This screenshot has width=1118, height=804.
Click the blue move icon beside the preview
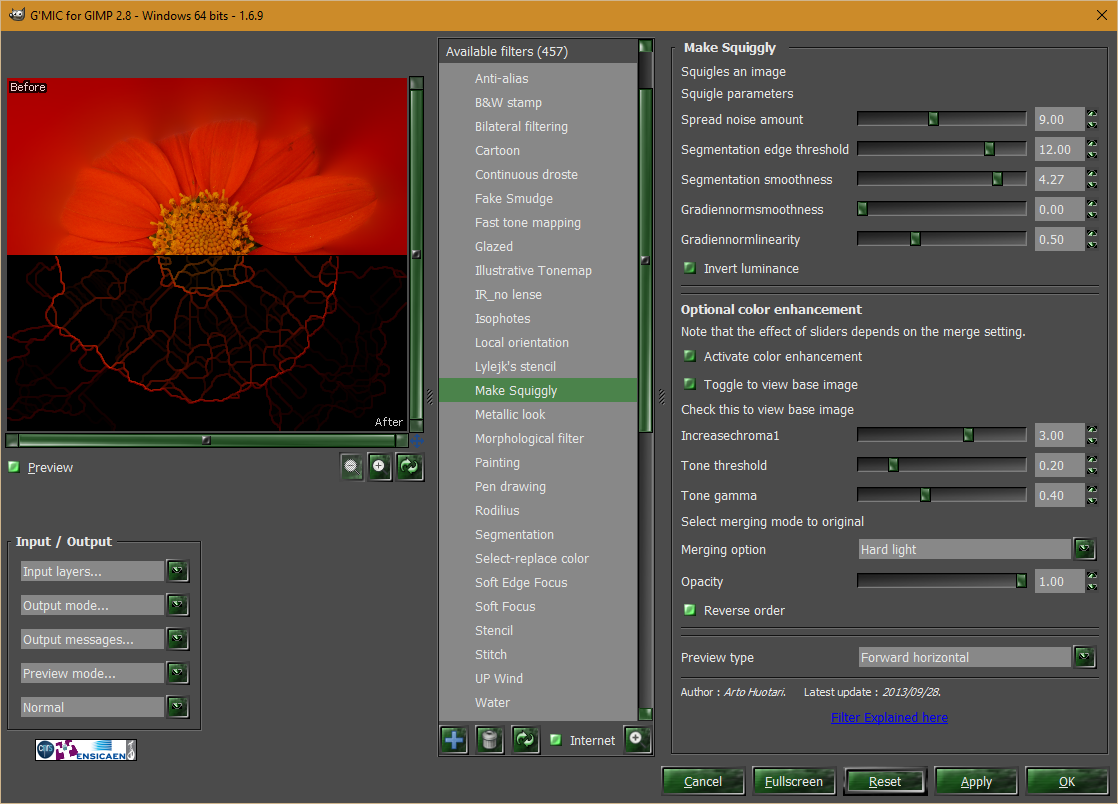coord(418,441)
